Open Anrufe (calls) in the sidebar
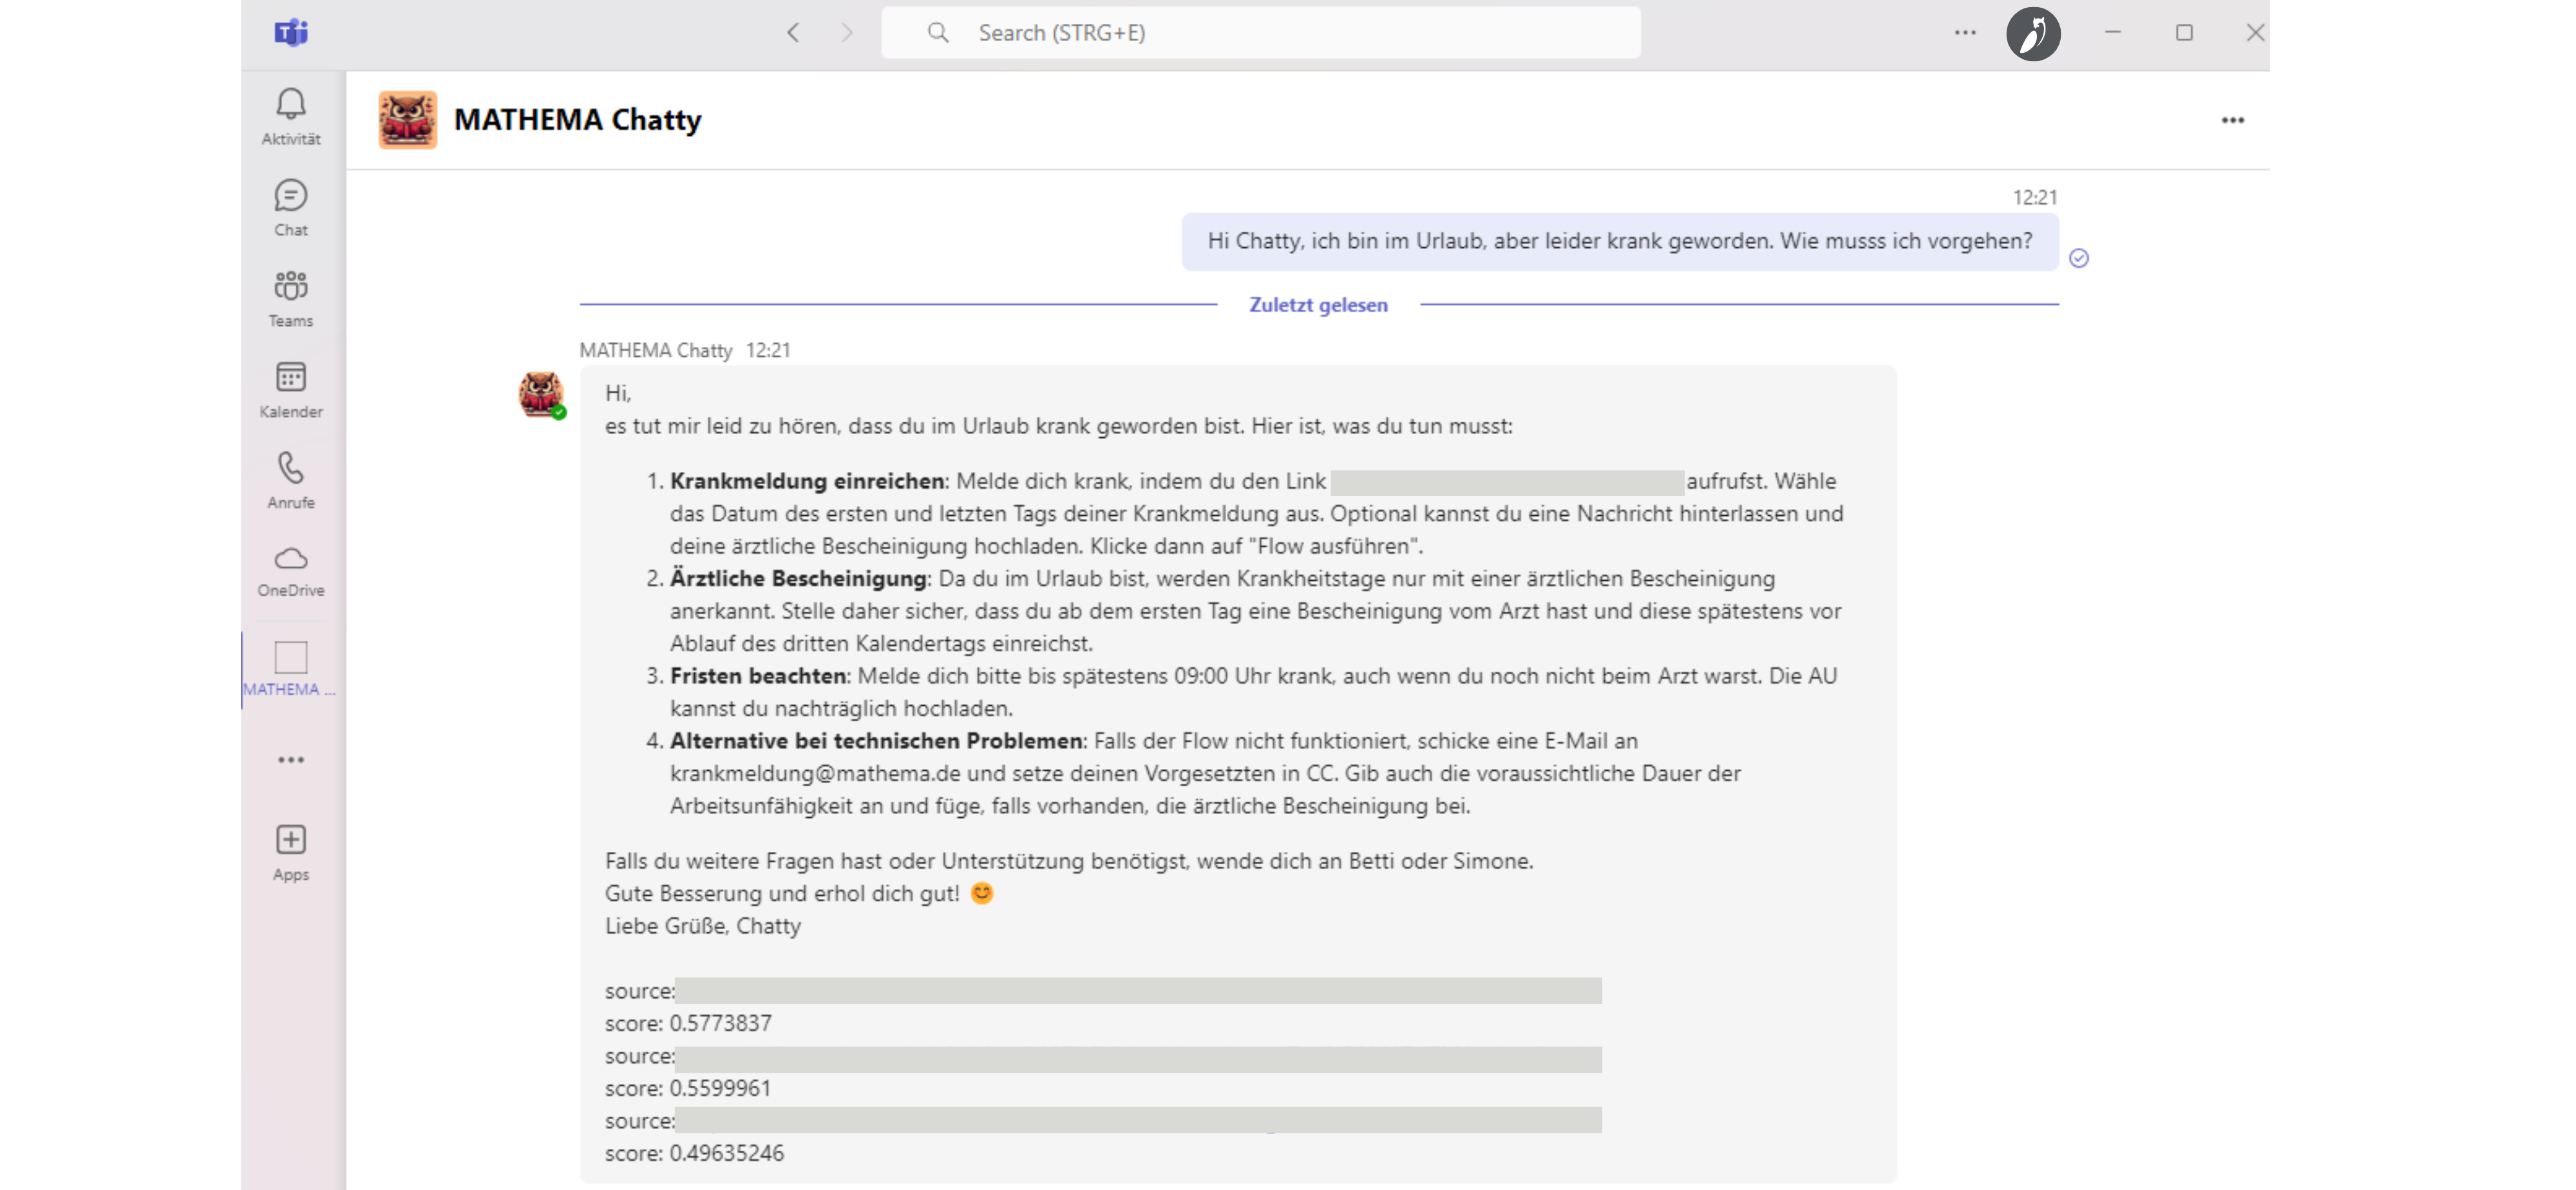Screen dimensions: 2576x1190 [x=291, y=480]
